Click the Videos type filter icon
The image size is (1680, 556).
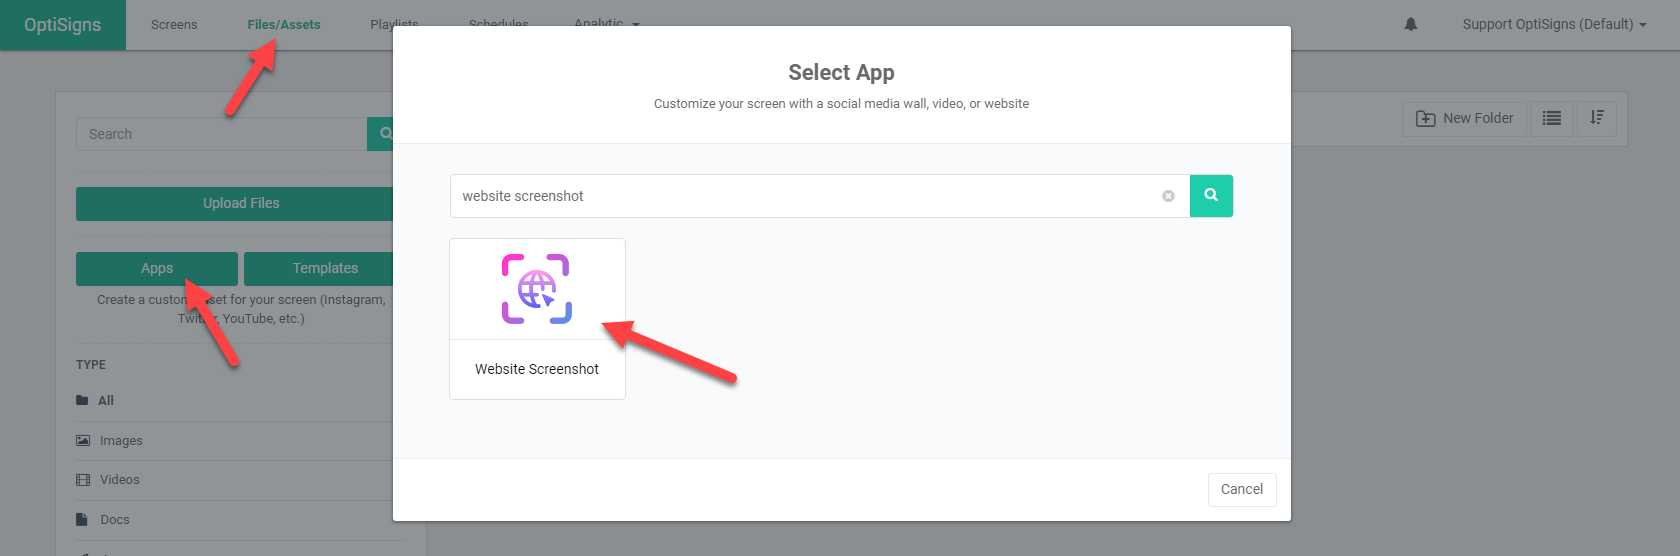pyautogui.click(x=83, y=480)
